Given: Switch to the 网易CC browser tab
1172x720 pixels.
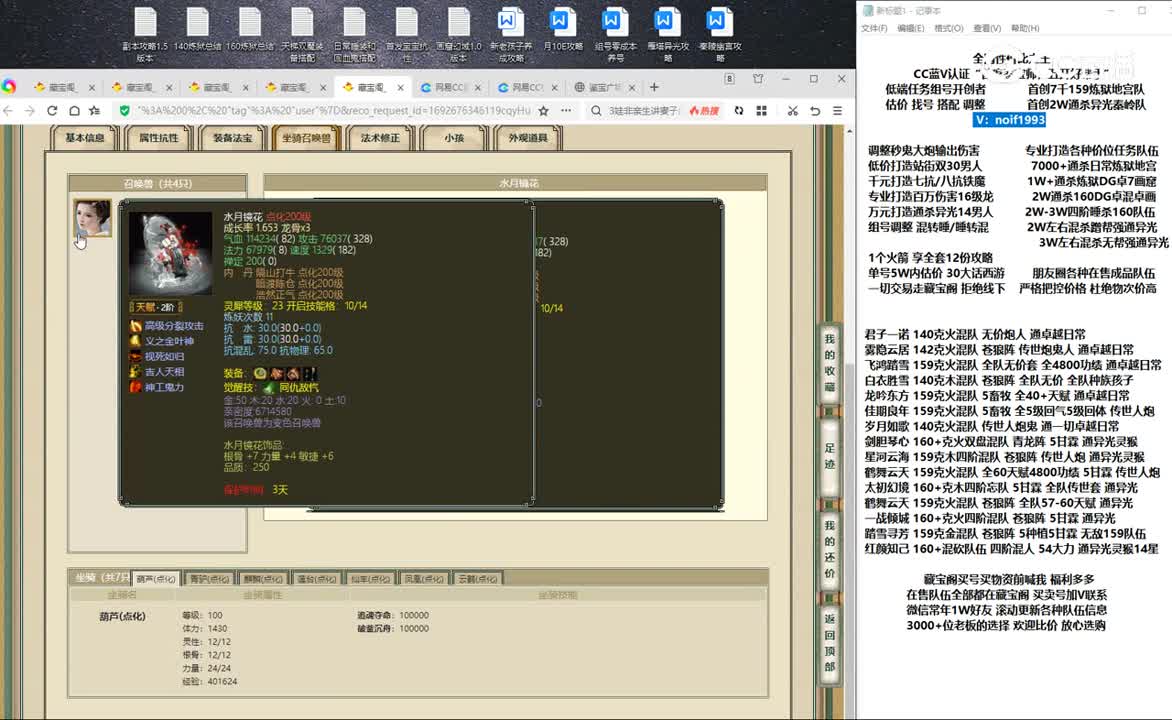Looking at the screenshot, I should [450, 87].
